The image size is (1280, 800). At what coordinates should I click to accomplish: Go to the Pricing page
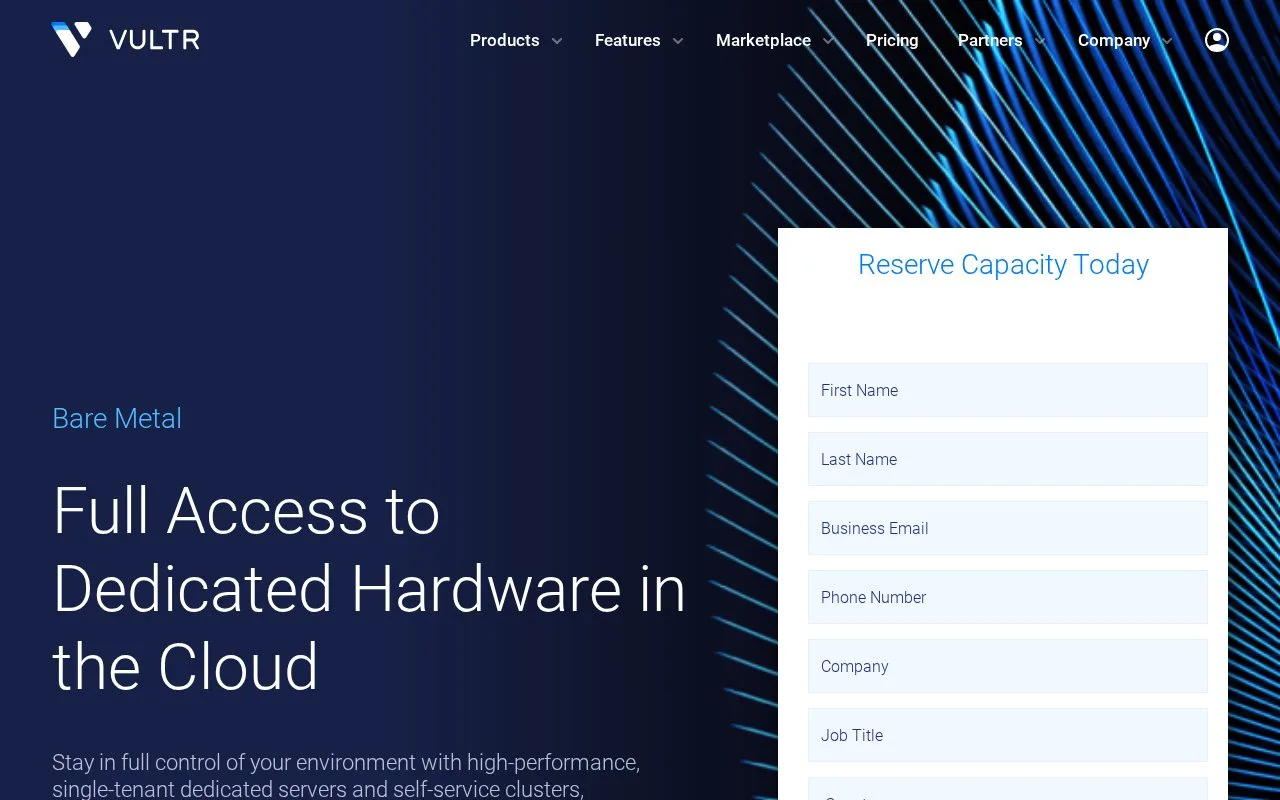tap(892, 40)
